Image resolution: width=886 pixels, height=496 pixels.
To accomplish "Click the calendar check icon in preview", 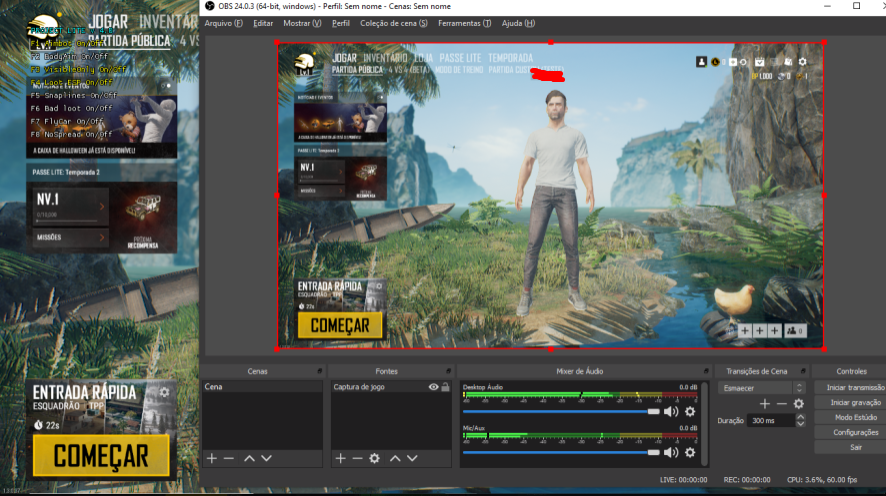I will [759, 62].
